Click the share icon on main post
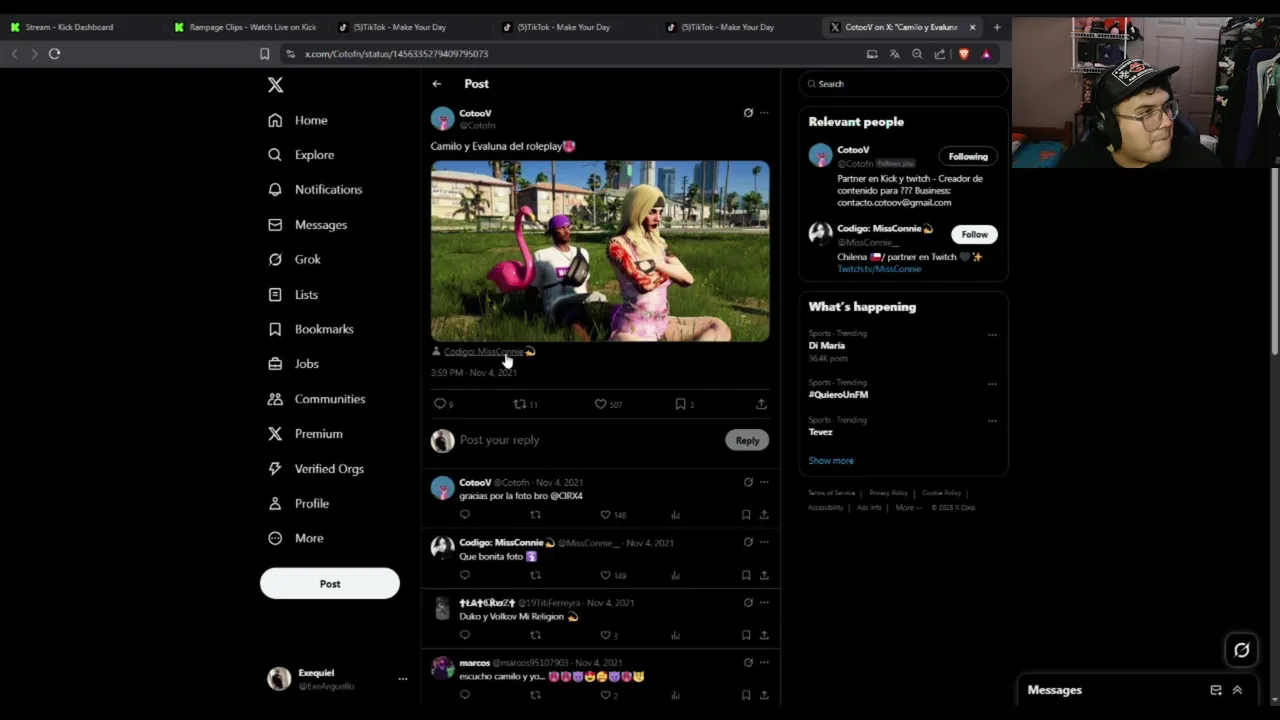Image resolution: width=1280 pixels, height=720 pixels. click(761, 404)
